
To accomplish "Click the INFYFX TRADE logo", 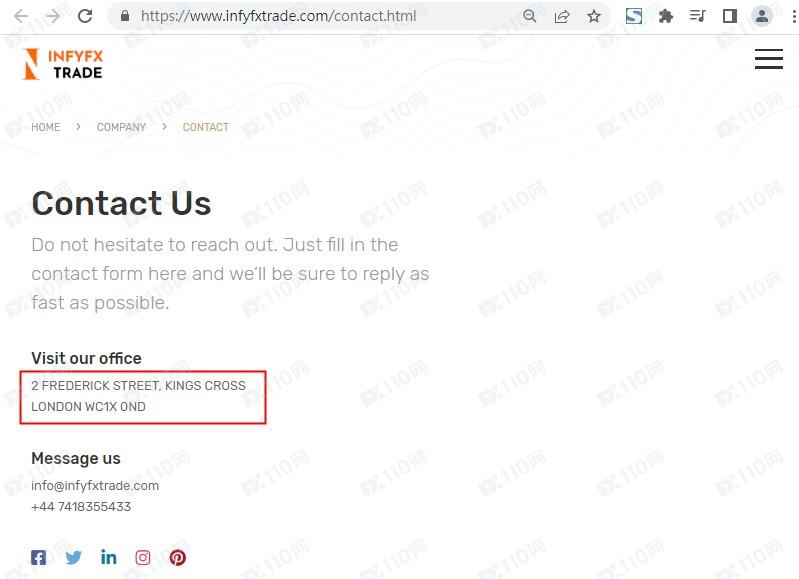I will (63, 64).
